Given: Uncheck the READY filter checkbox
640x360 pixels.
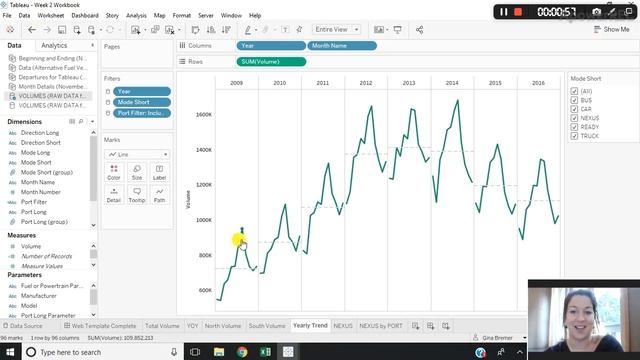Looking at the screenshot, I should click(x=574, y=127).
